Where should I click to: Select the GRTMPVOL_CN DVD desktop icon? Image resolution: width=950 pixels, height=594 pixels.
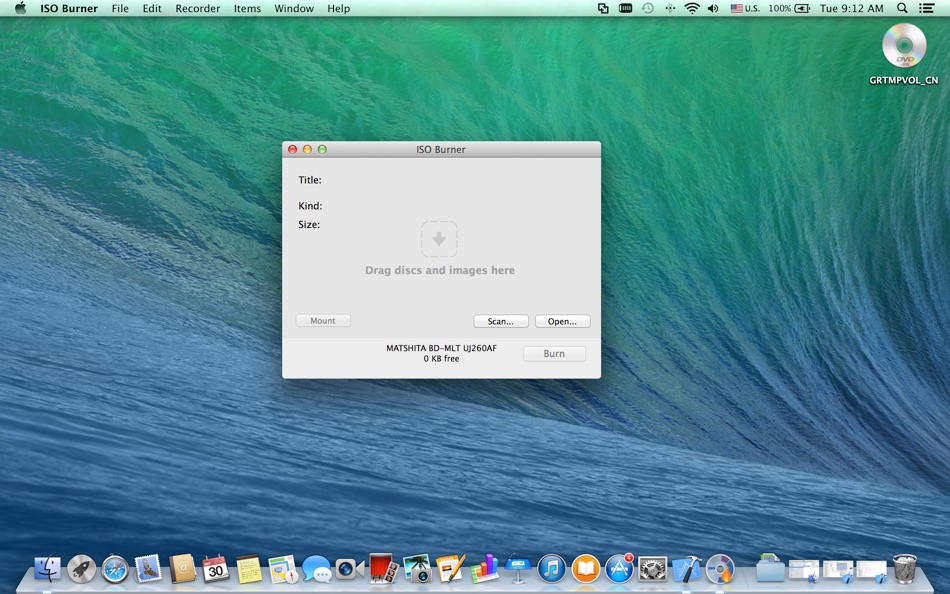pos(904,53)
